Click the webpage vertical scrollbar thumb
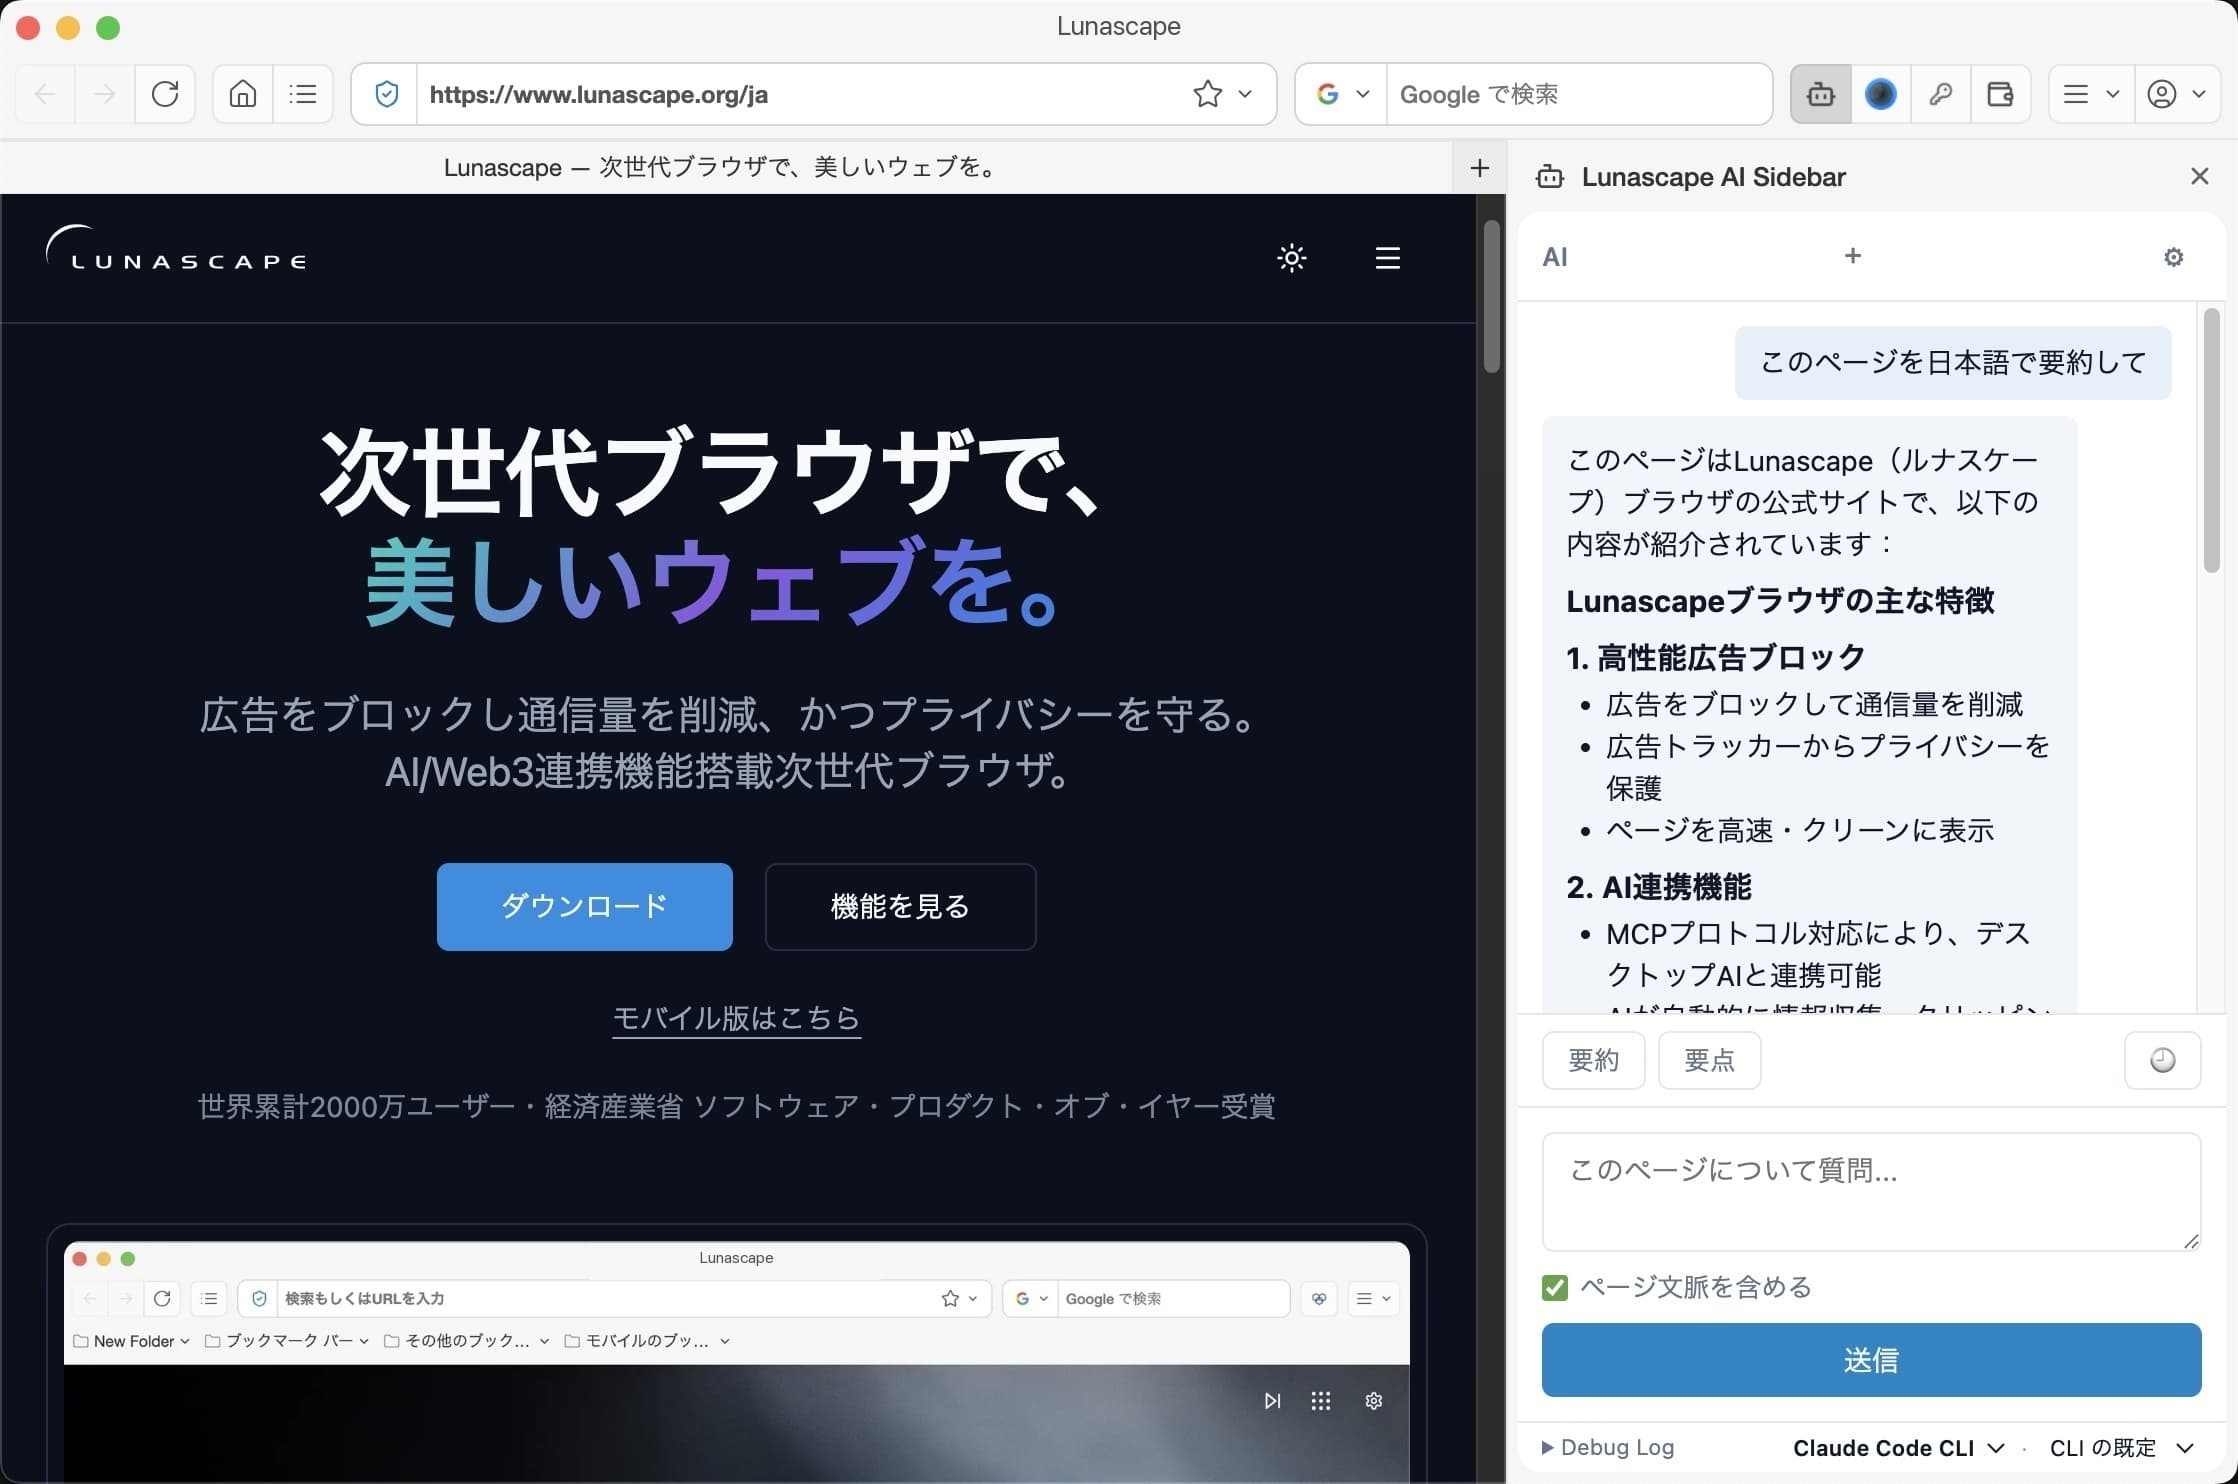 [x=1491, y=296]
